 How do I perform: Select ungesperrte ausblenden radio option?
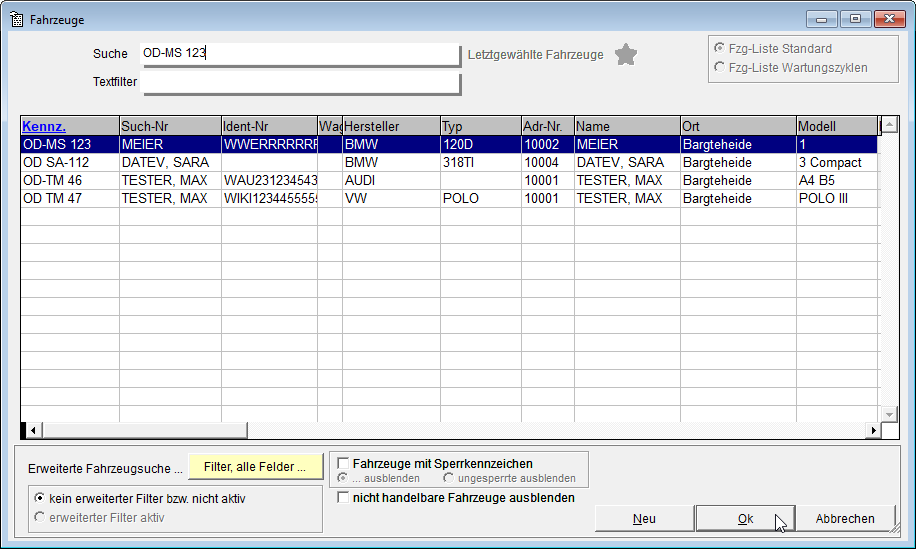click(x=448, y=478)
